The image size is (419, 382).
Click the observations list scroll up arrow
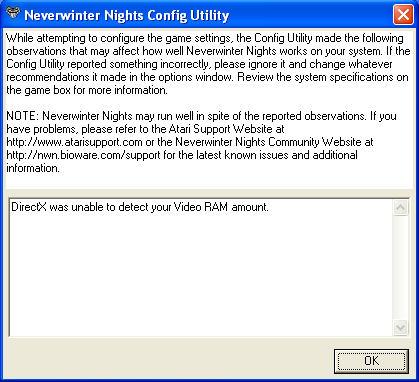click(400, 208)
